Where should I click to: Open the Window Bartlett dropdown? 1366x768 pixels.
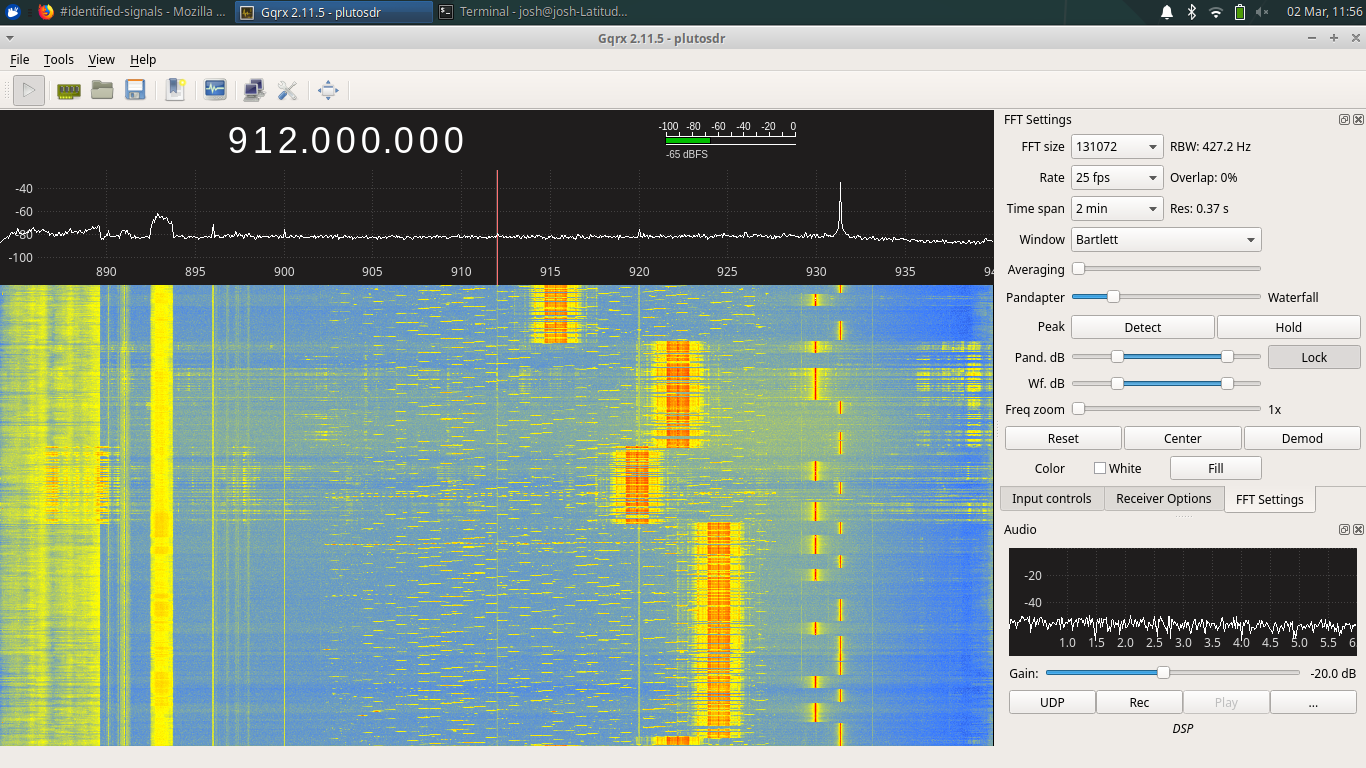point(1166,239)
